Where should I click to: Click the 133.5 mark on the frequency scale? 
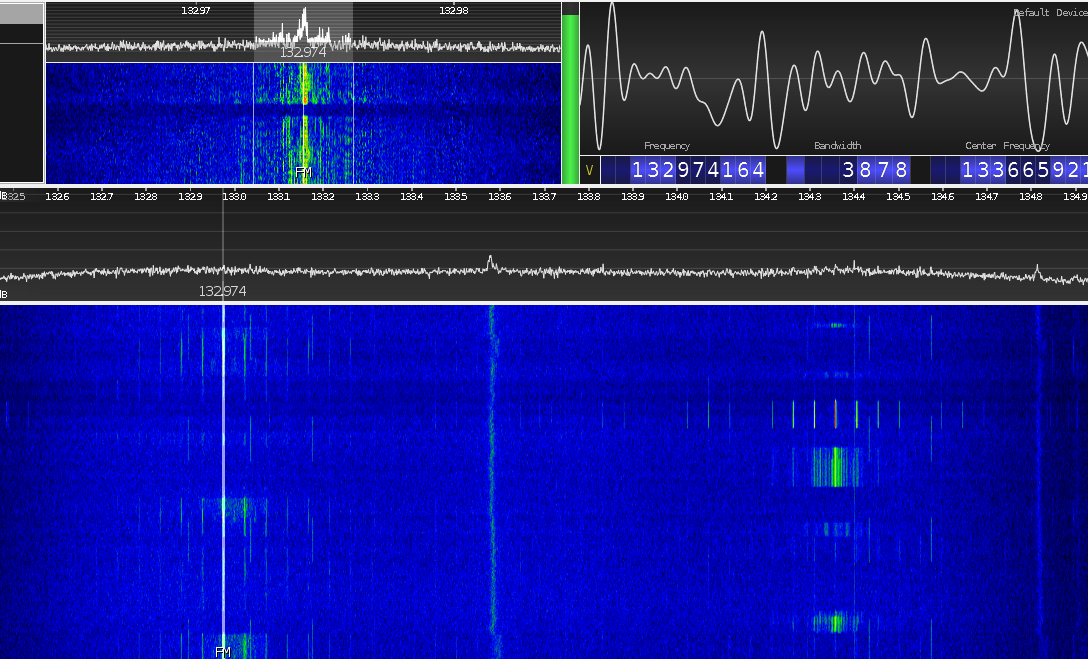coord(455,196)
